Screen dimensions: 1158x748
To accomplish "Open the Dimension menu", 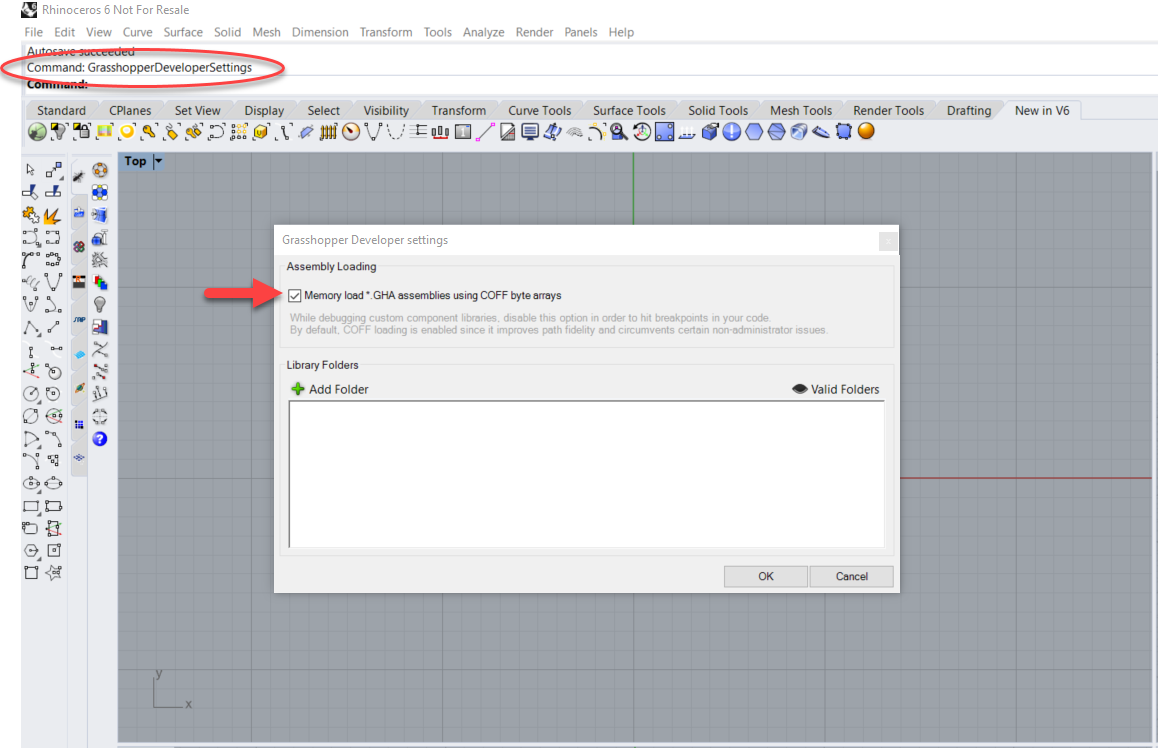I will coord(320,32).
